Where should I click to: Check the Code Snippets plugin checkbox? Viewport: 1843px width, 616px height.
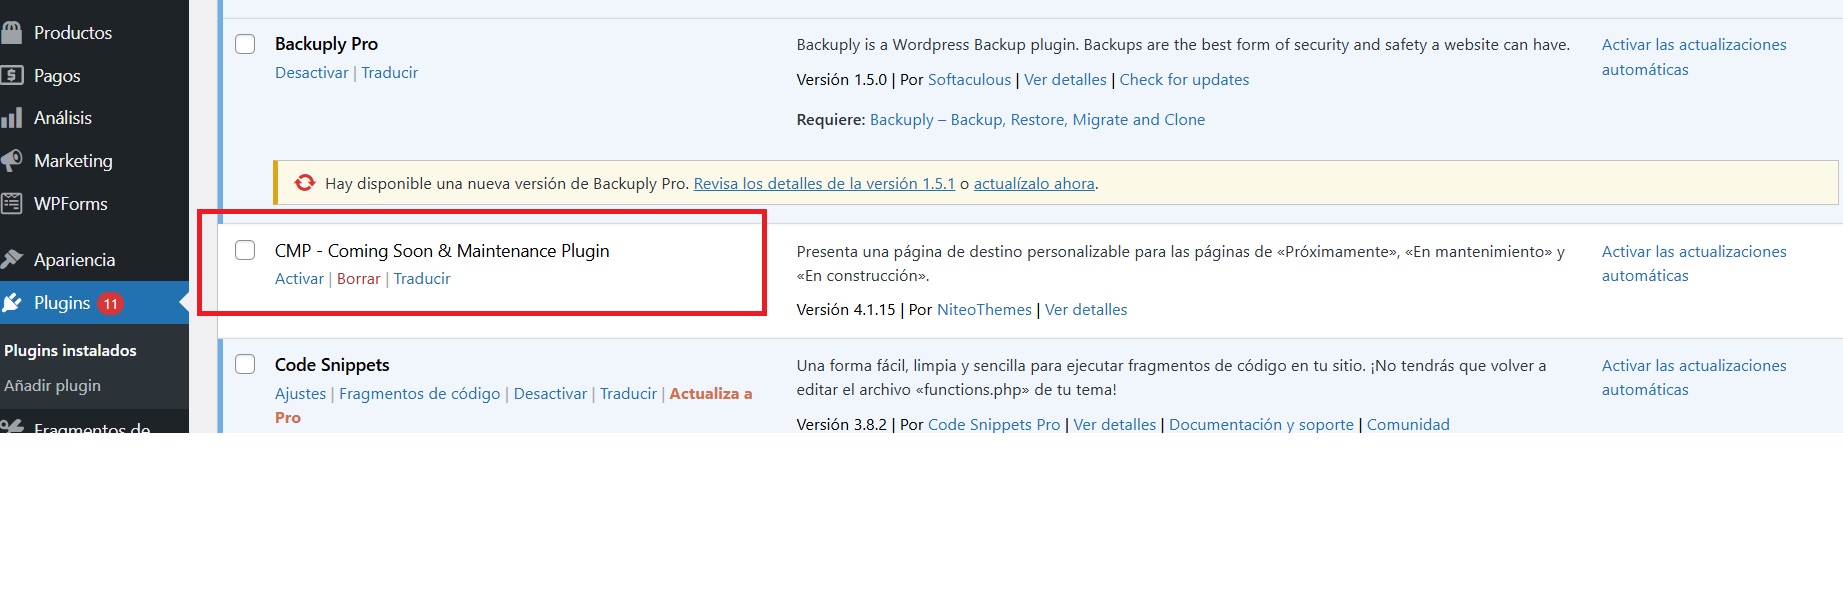point(245,364)
